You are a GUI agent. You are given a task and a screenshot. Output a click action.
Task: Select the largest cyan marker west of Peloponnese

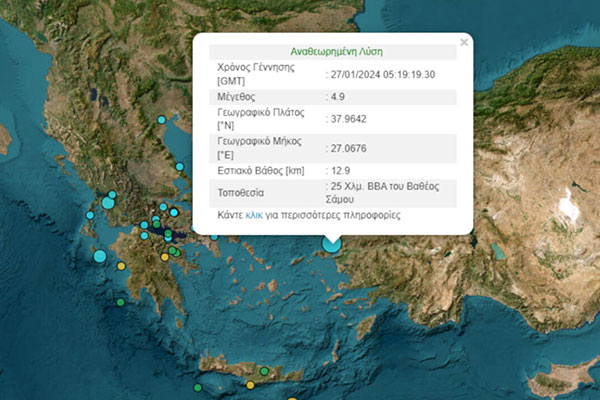99,258
